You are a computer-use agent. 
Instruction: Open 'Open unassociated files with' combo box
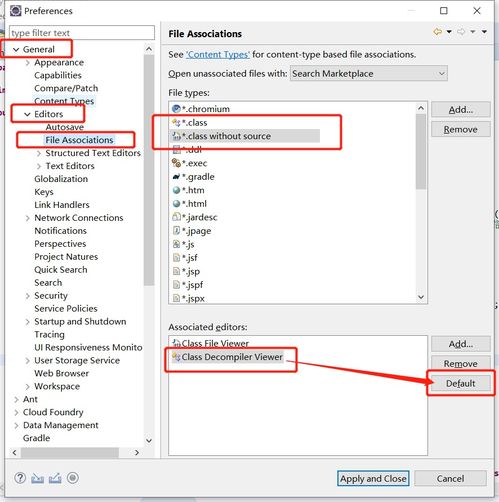click(369, 74)
